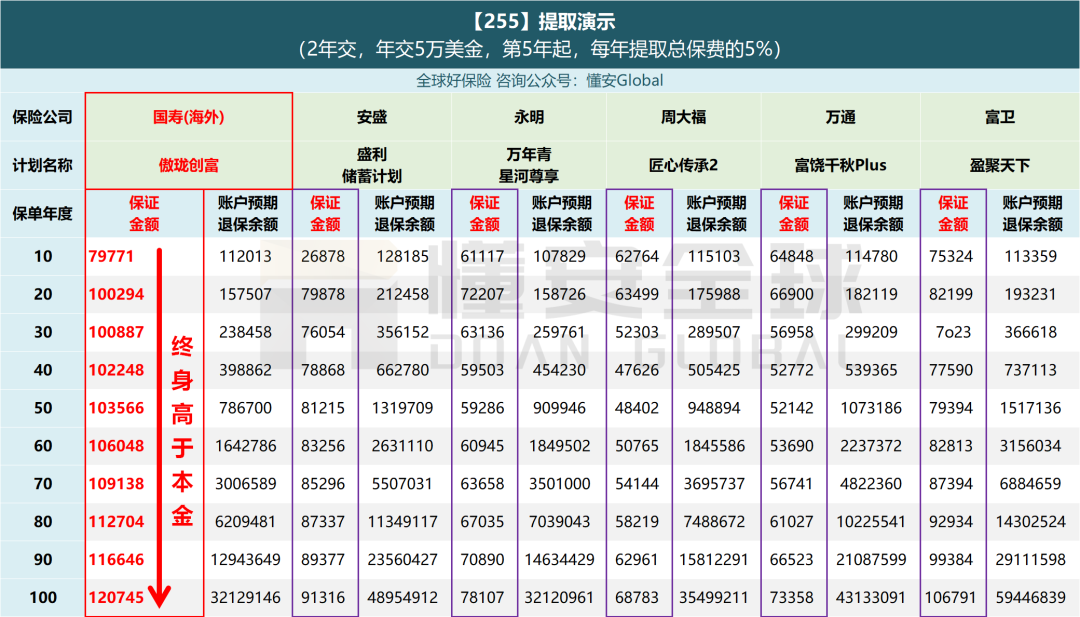Select the 万年青 星河尊享 plan name
The image size is (1080, 617).
point(529,165)
